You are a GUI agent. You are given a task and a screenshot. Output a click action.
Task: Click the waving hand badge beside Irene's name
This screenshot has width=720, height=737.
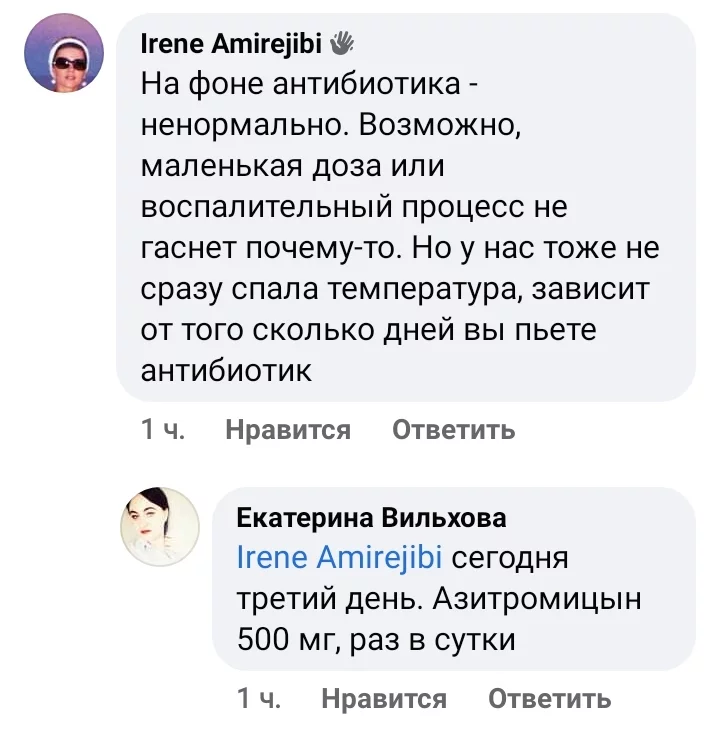tap(342, 43)
